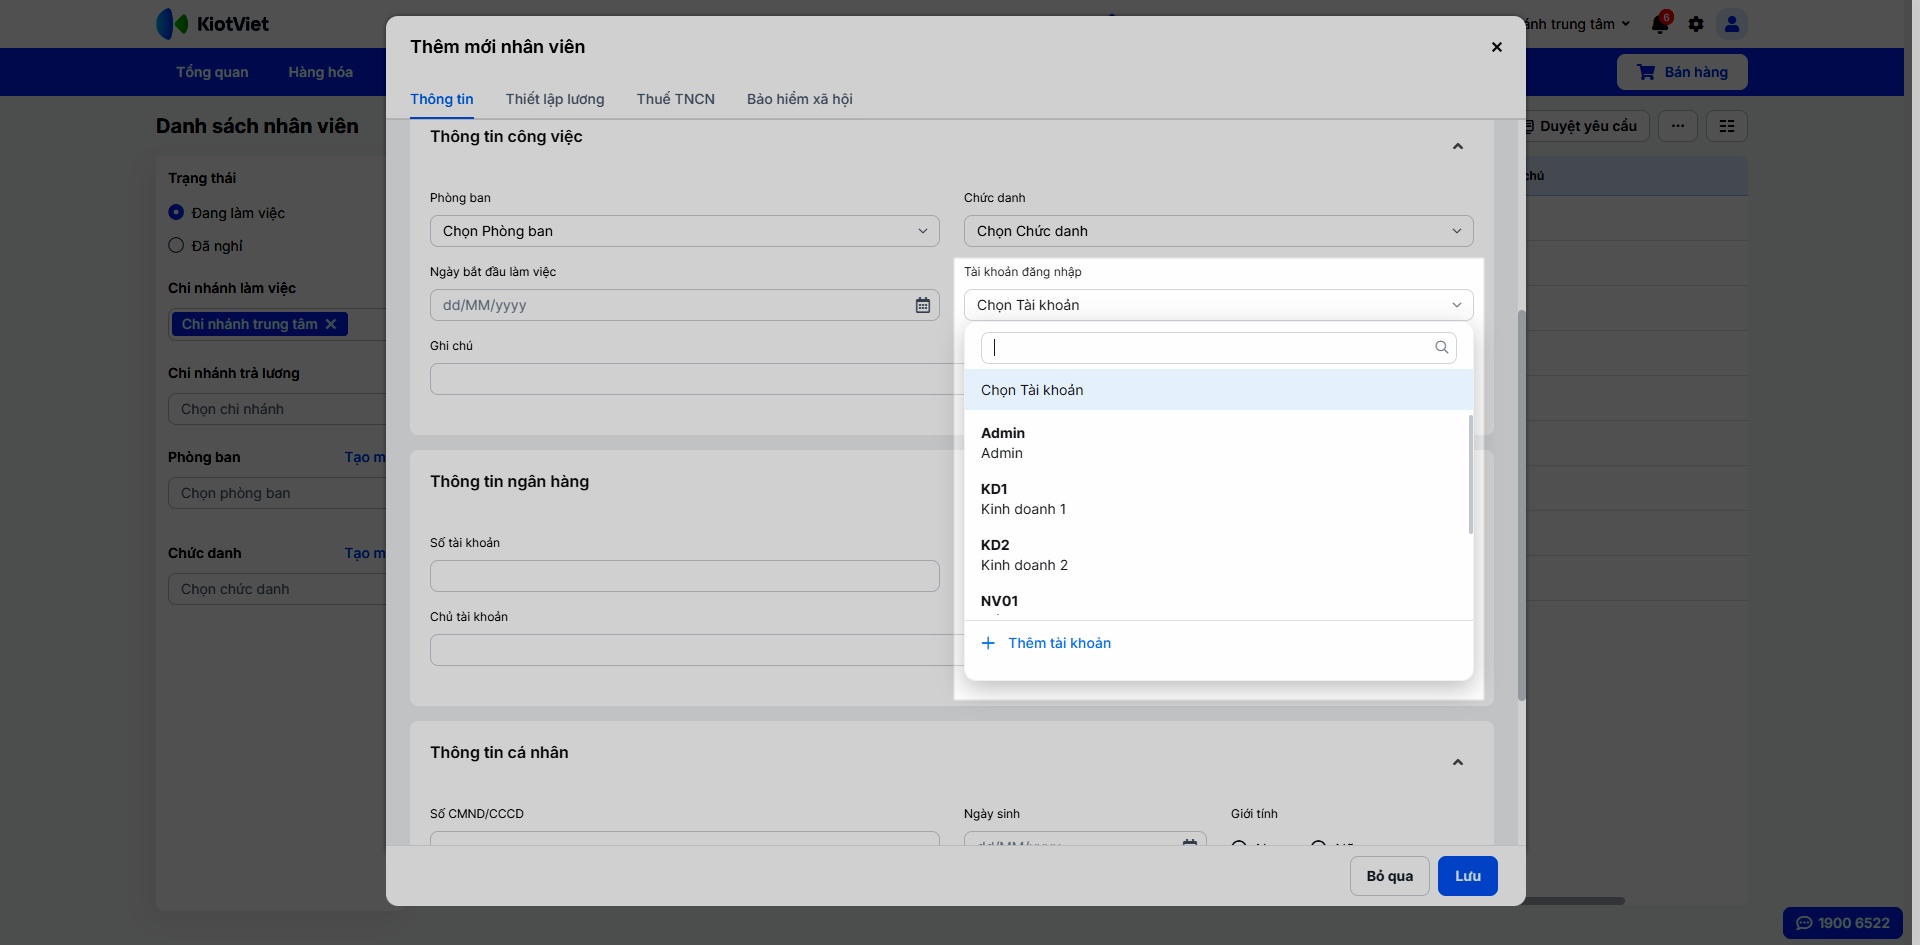Click the Chủ tài khoản input field
Screen dimensions: 1920x945
coord(697,650)
